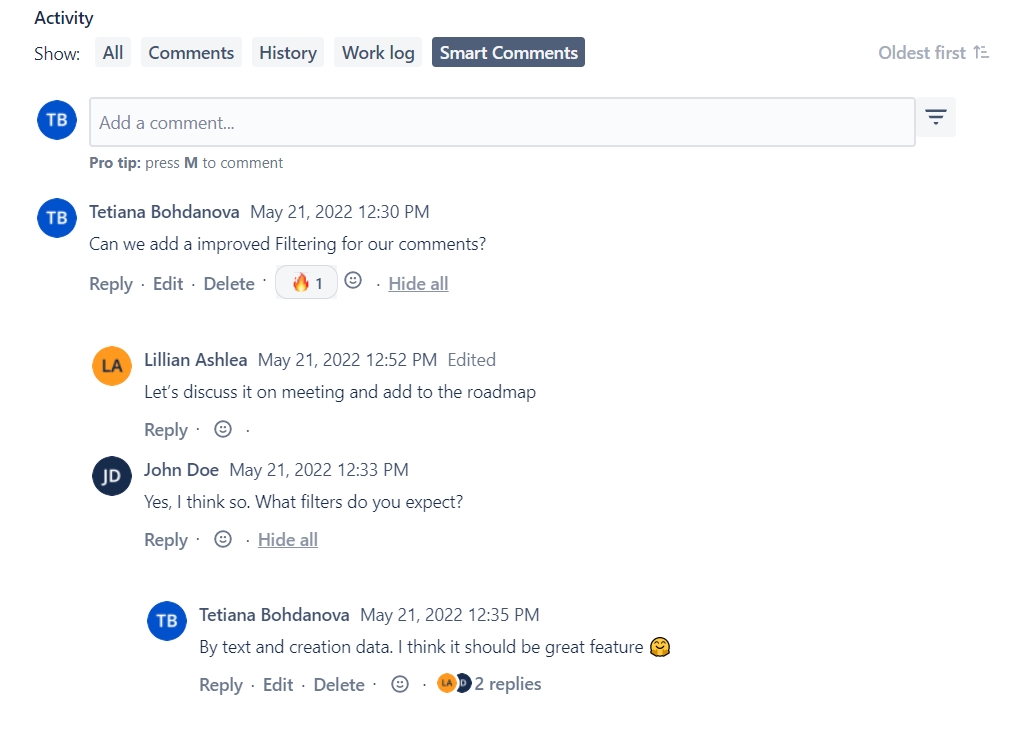Image resolution: width=1027 pixels, height=745 pixels.
Task: Add emoji reaction to Tetiana's first comment
Action: point(353,281)
